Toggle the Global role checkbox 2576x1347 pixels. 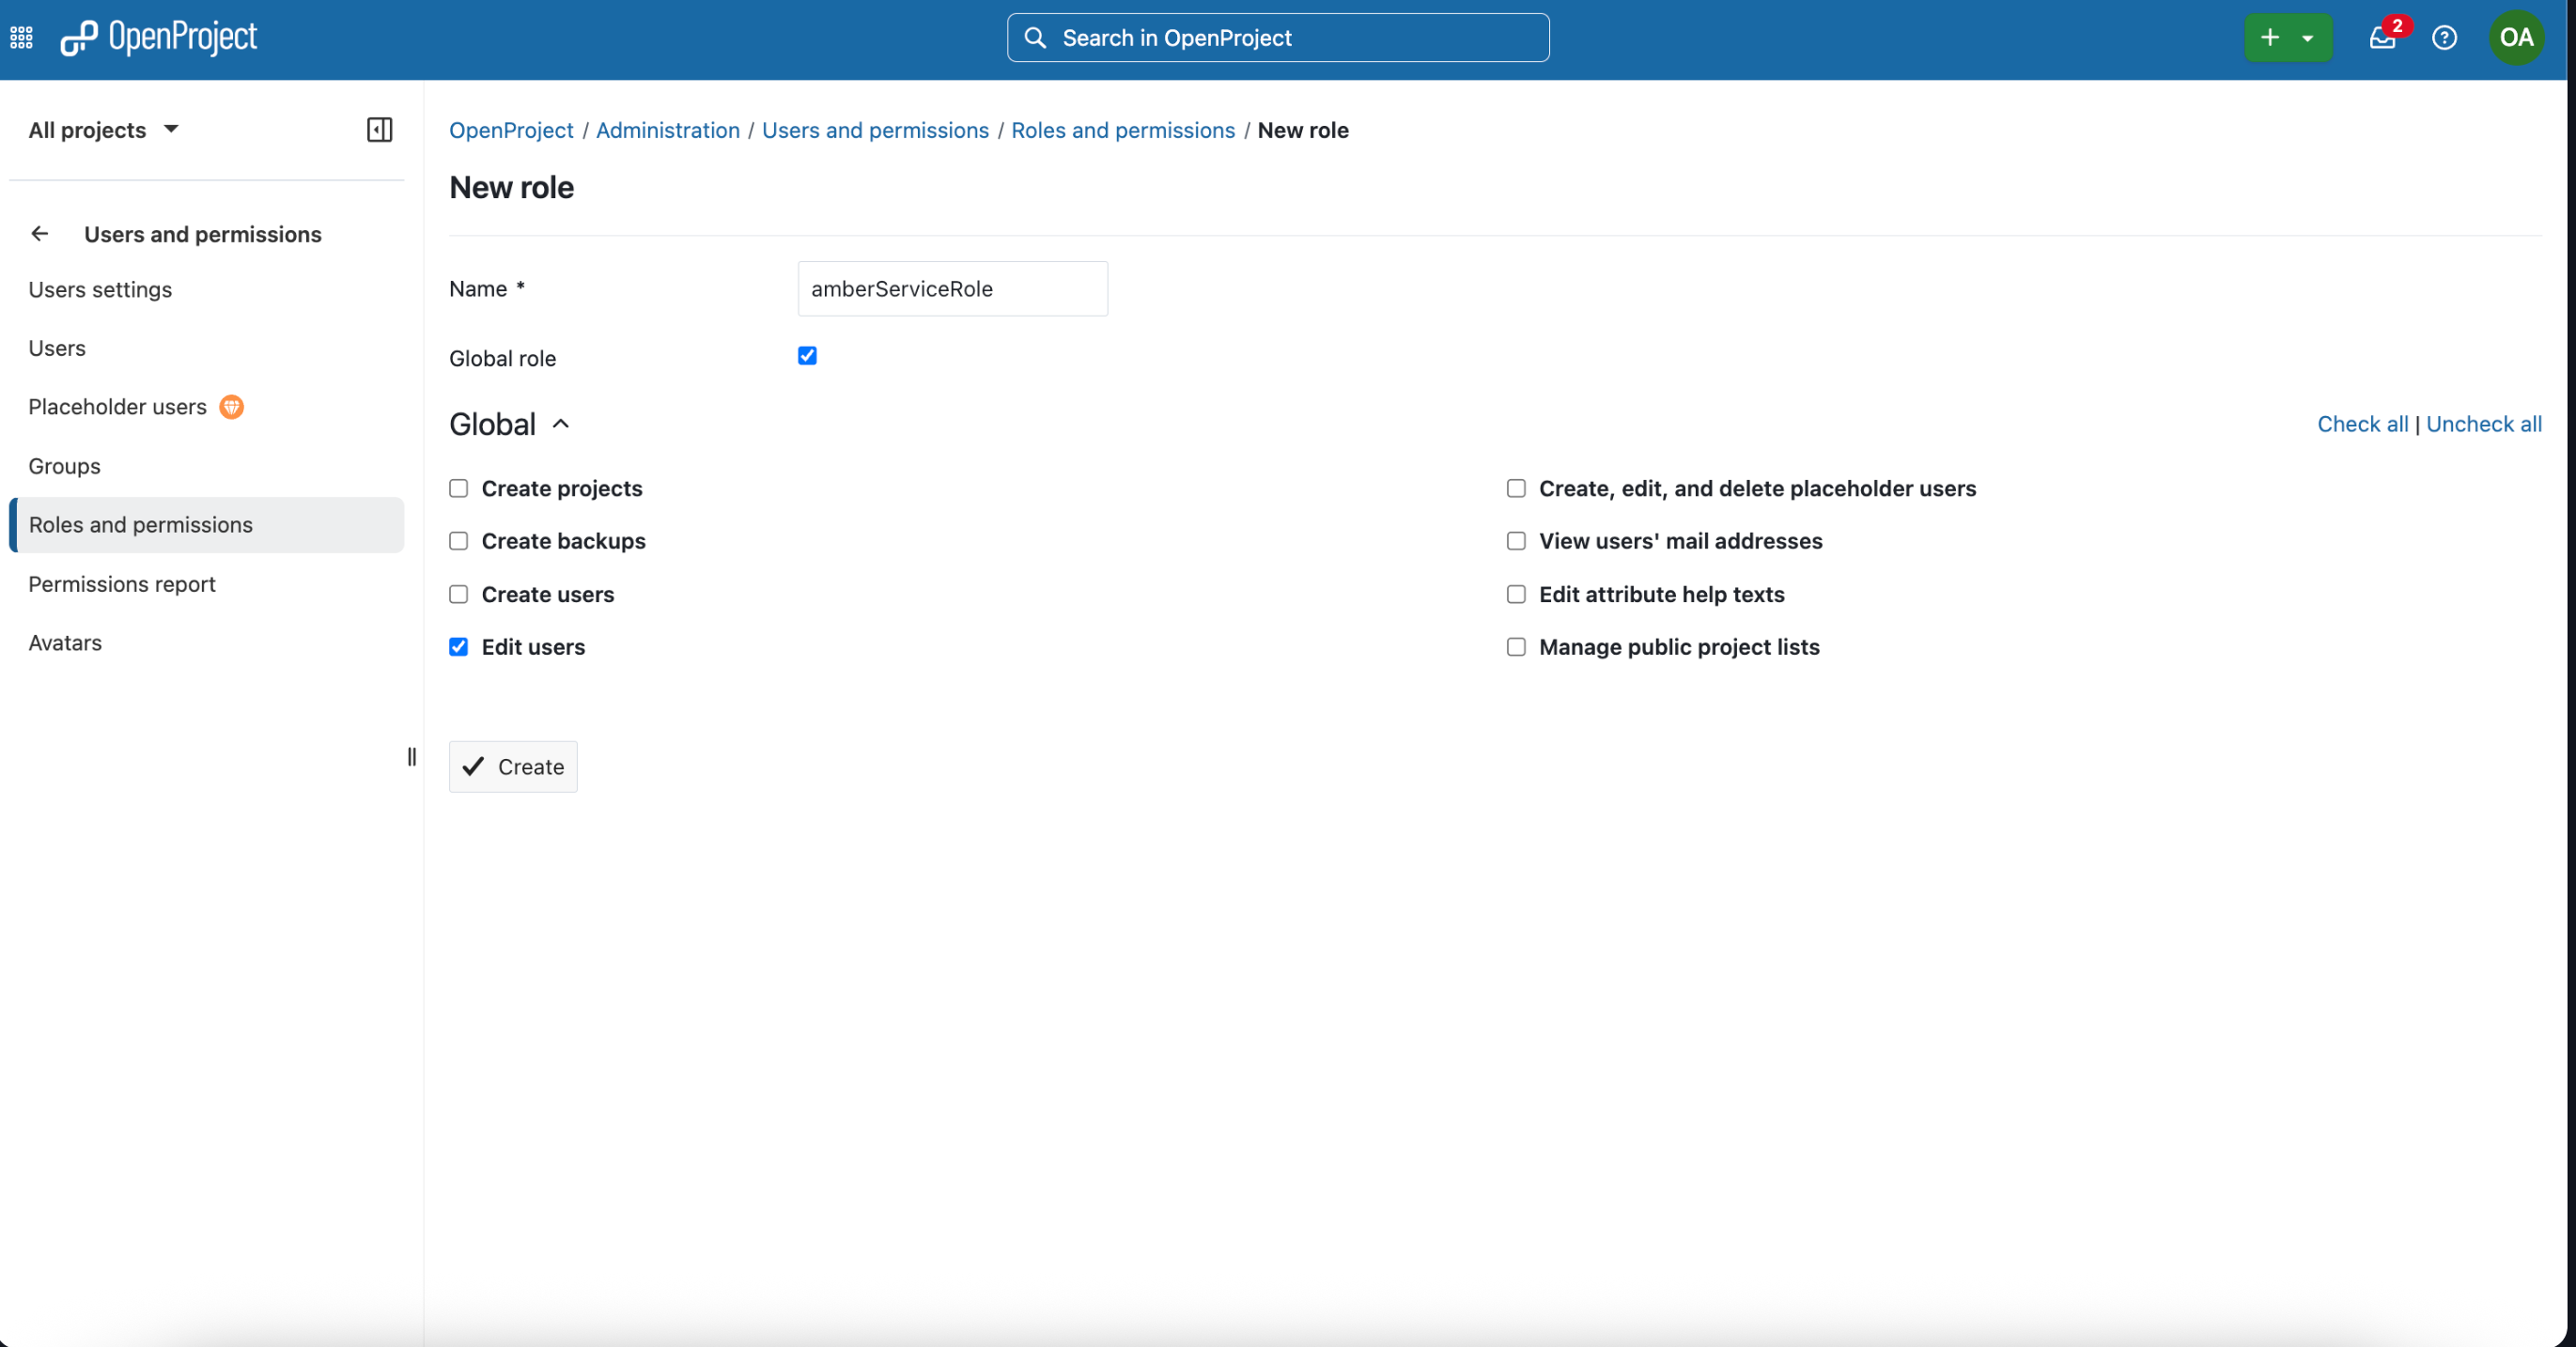(807, 356)
